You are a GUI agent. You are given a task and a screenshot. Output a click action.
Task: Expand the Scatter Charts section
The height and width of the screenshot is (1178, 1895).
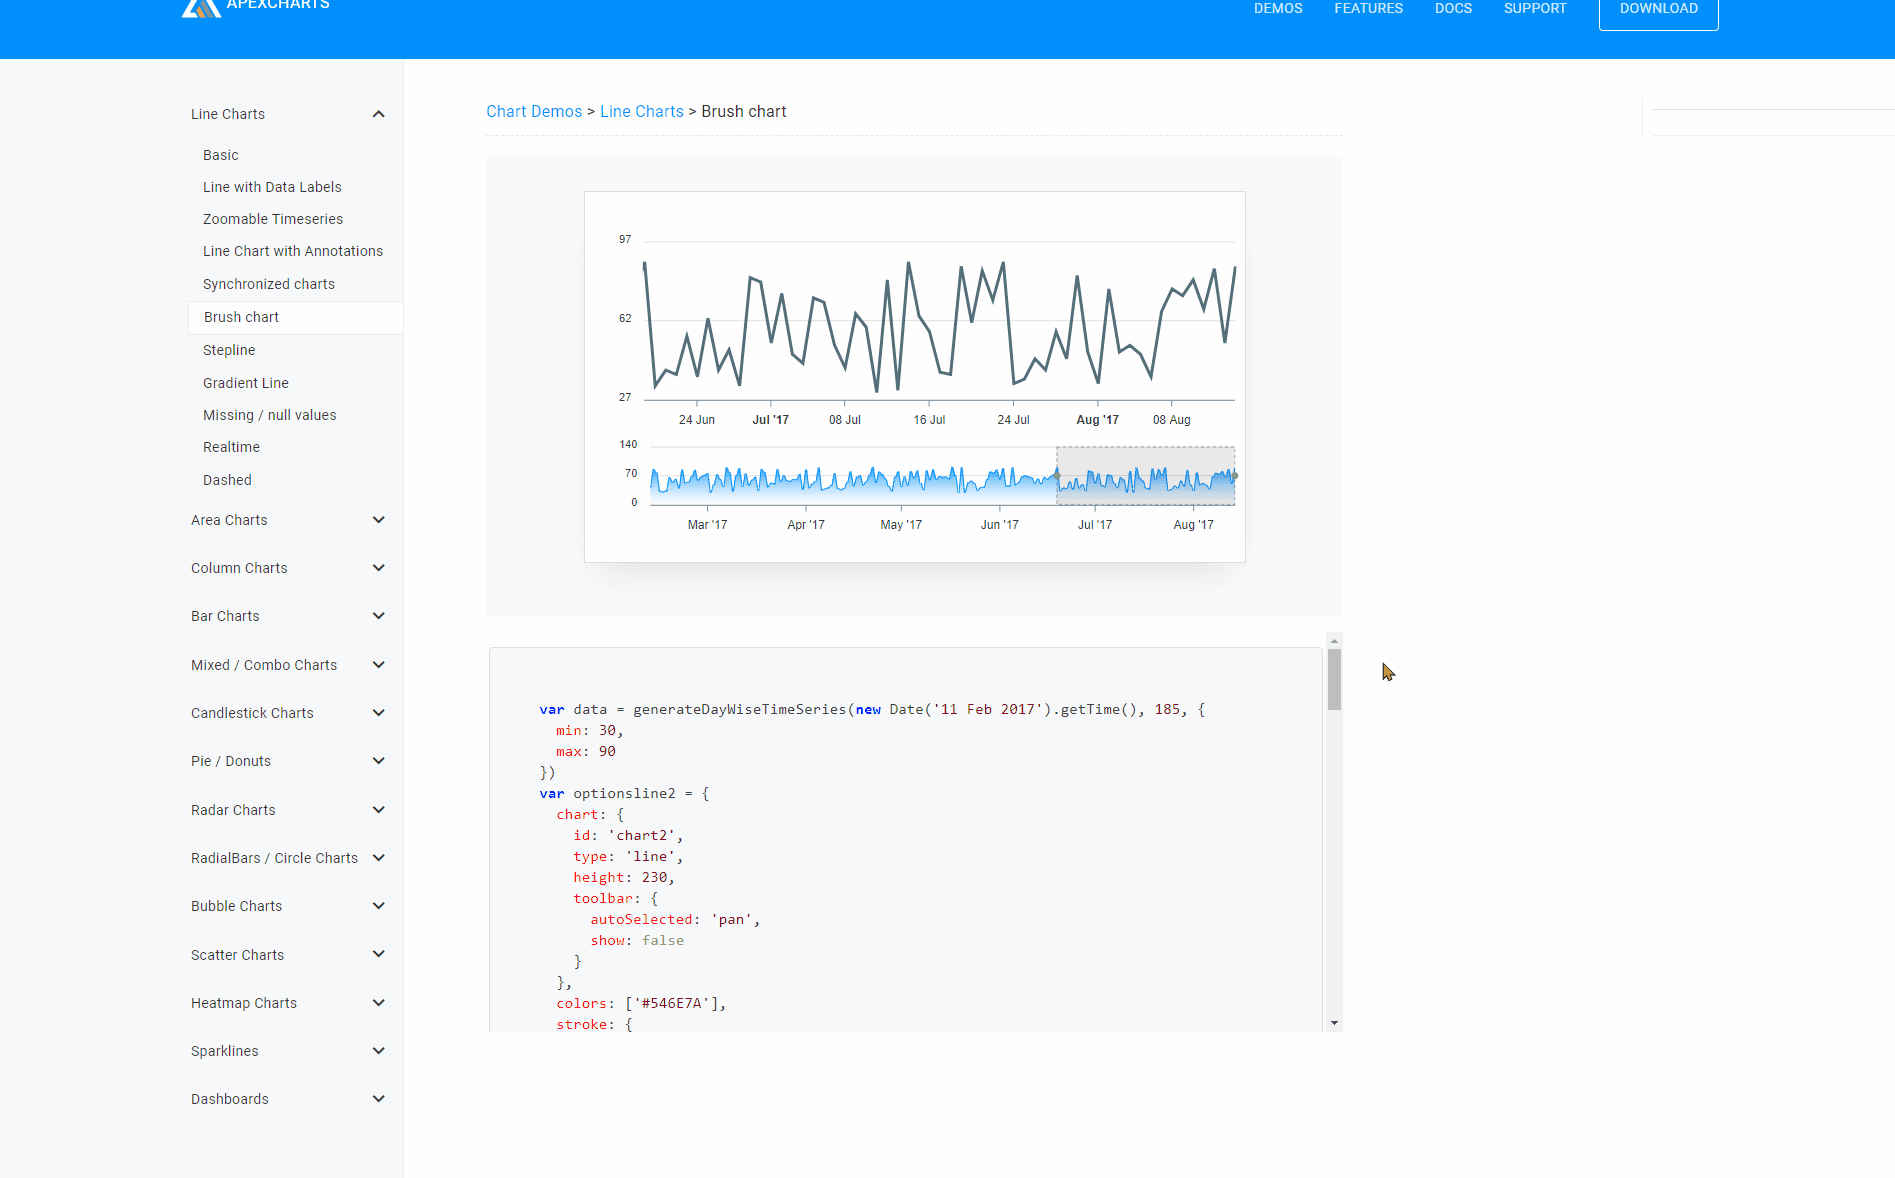379,954
